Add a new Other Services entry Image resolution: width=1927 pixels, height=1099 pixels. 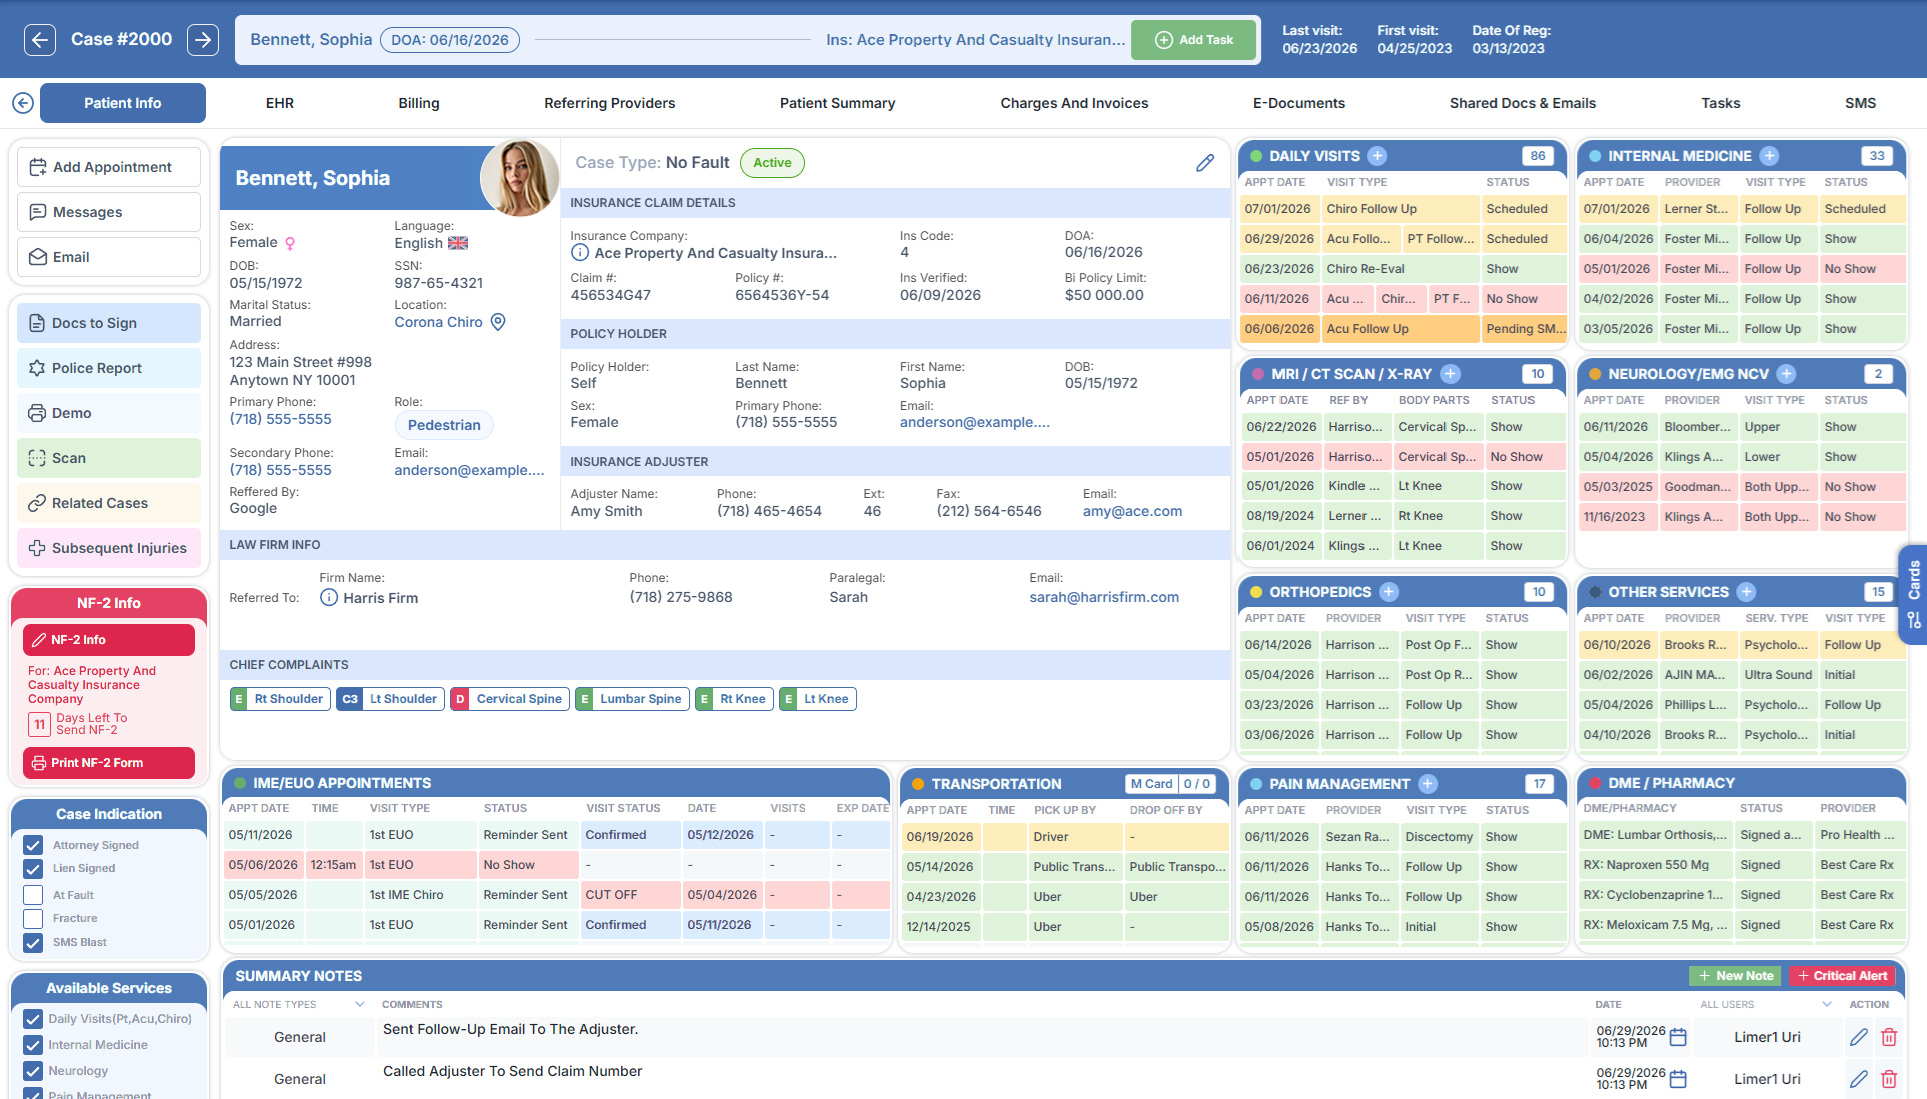click(1747, 592)
